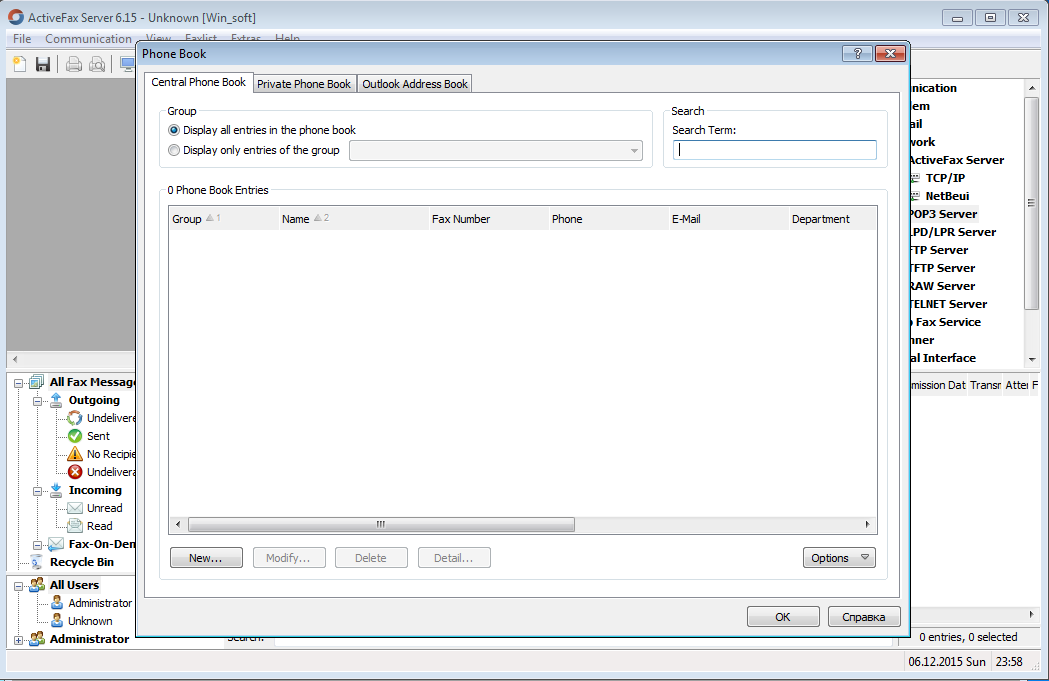Click the Outgoing folder icon
This screenshot has height=681, width=1049.
[x=56, y=400]
